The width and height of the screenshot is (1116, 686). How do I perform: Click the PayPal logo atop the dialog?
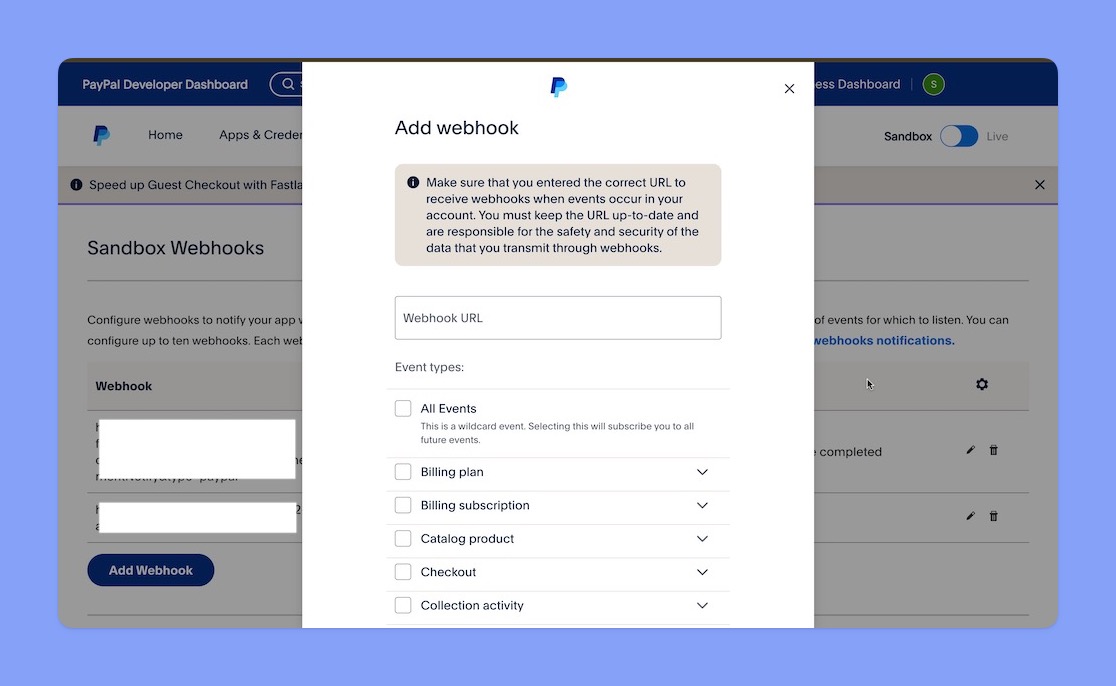click(559, 87)
